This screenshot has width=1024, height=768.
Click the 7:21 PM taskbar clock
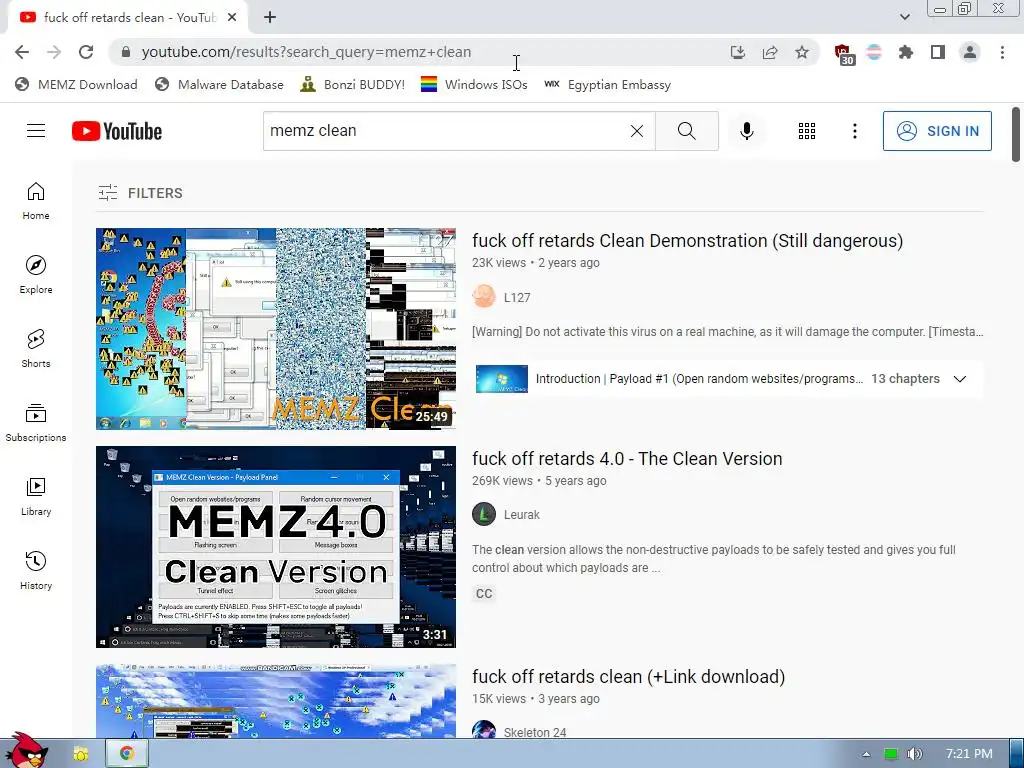point(969,754)
